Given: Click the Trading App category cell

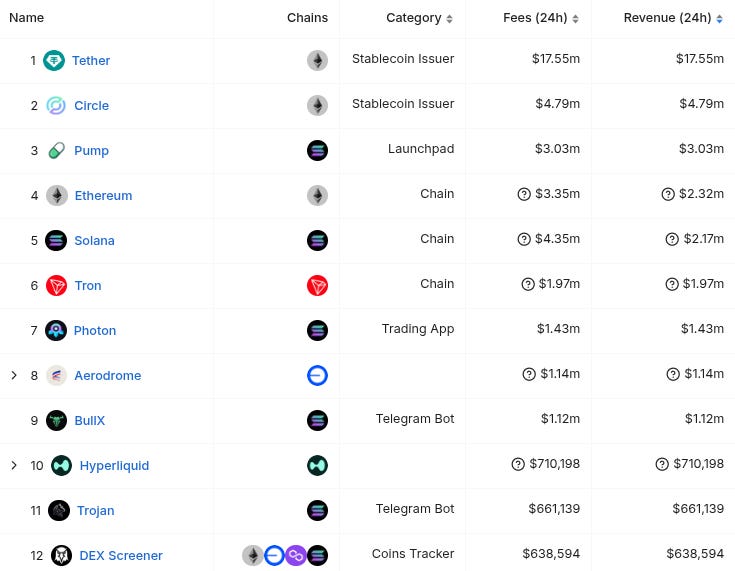Looking at the screenshot, I should [x=418, y=329].
